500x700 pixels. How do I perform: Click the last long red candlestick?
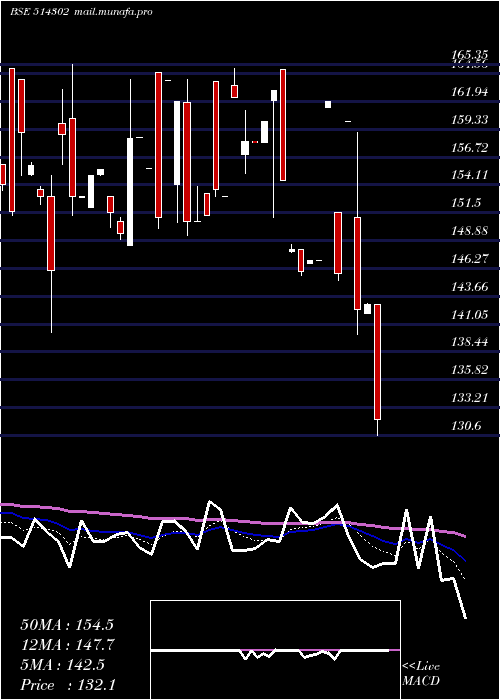click(x=377, y=362)
